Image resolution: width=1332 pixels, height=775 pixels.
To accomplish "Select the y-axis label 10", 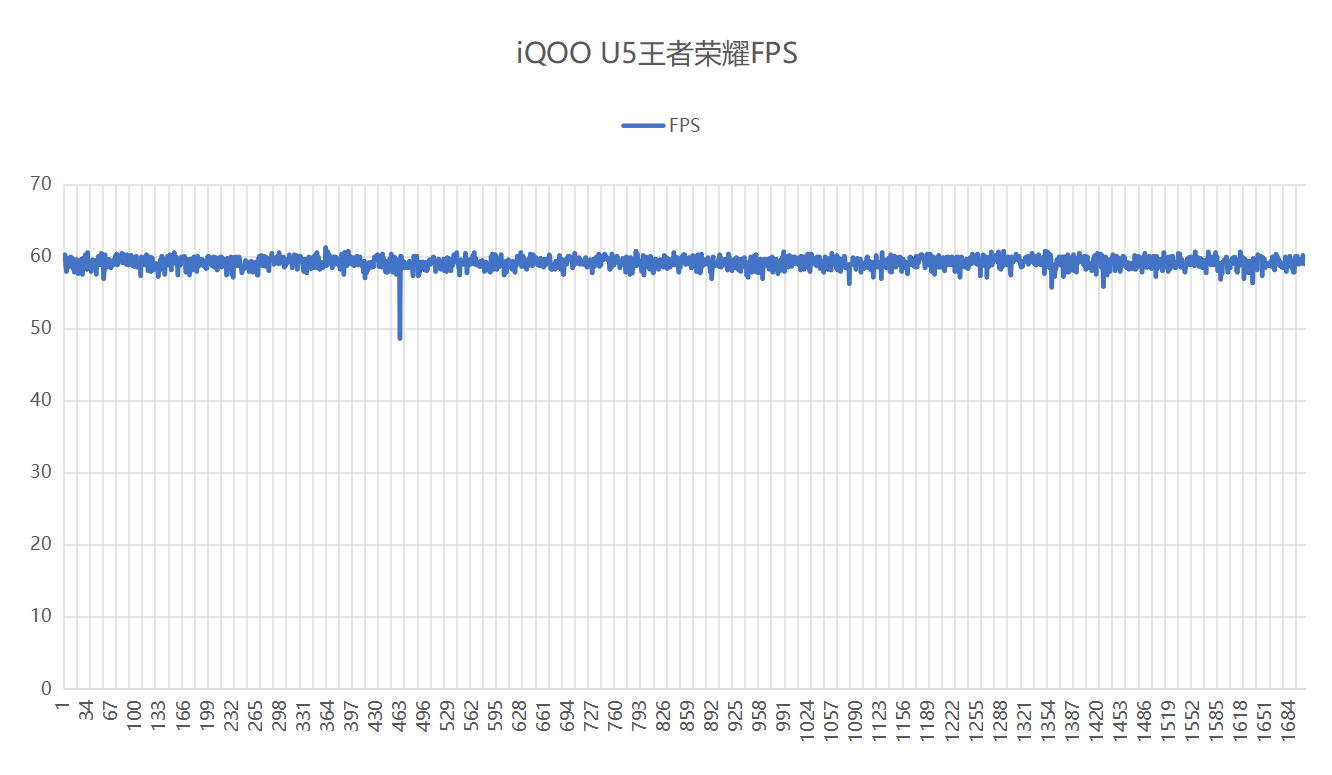I will (x=41, y=616).
